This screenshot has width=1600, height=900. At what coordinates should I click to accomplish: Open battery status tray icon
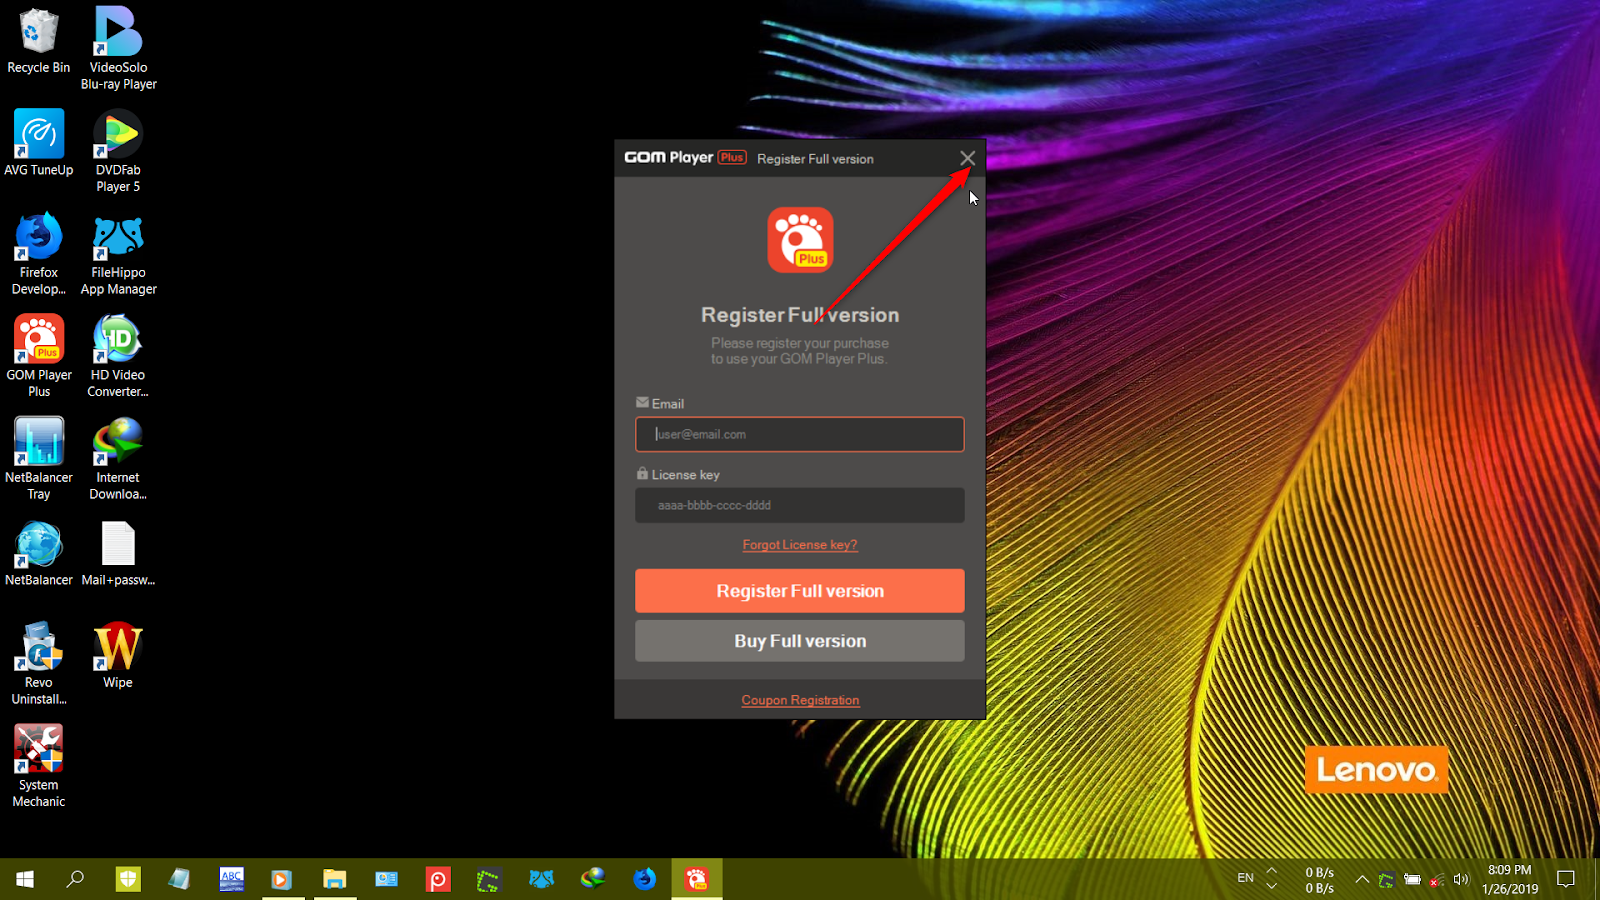[1412, 880]
